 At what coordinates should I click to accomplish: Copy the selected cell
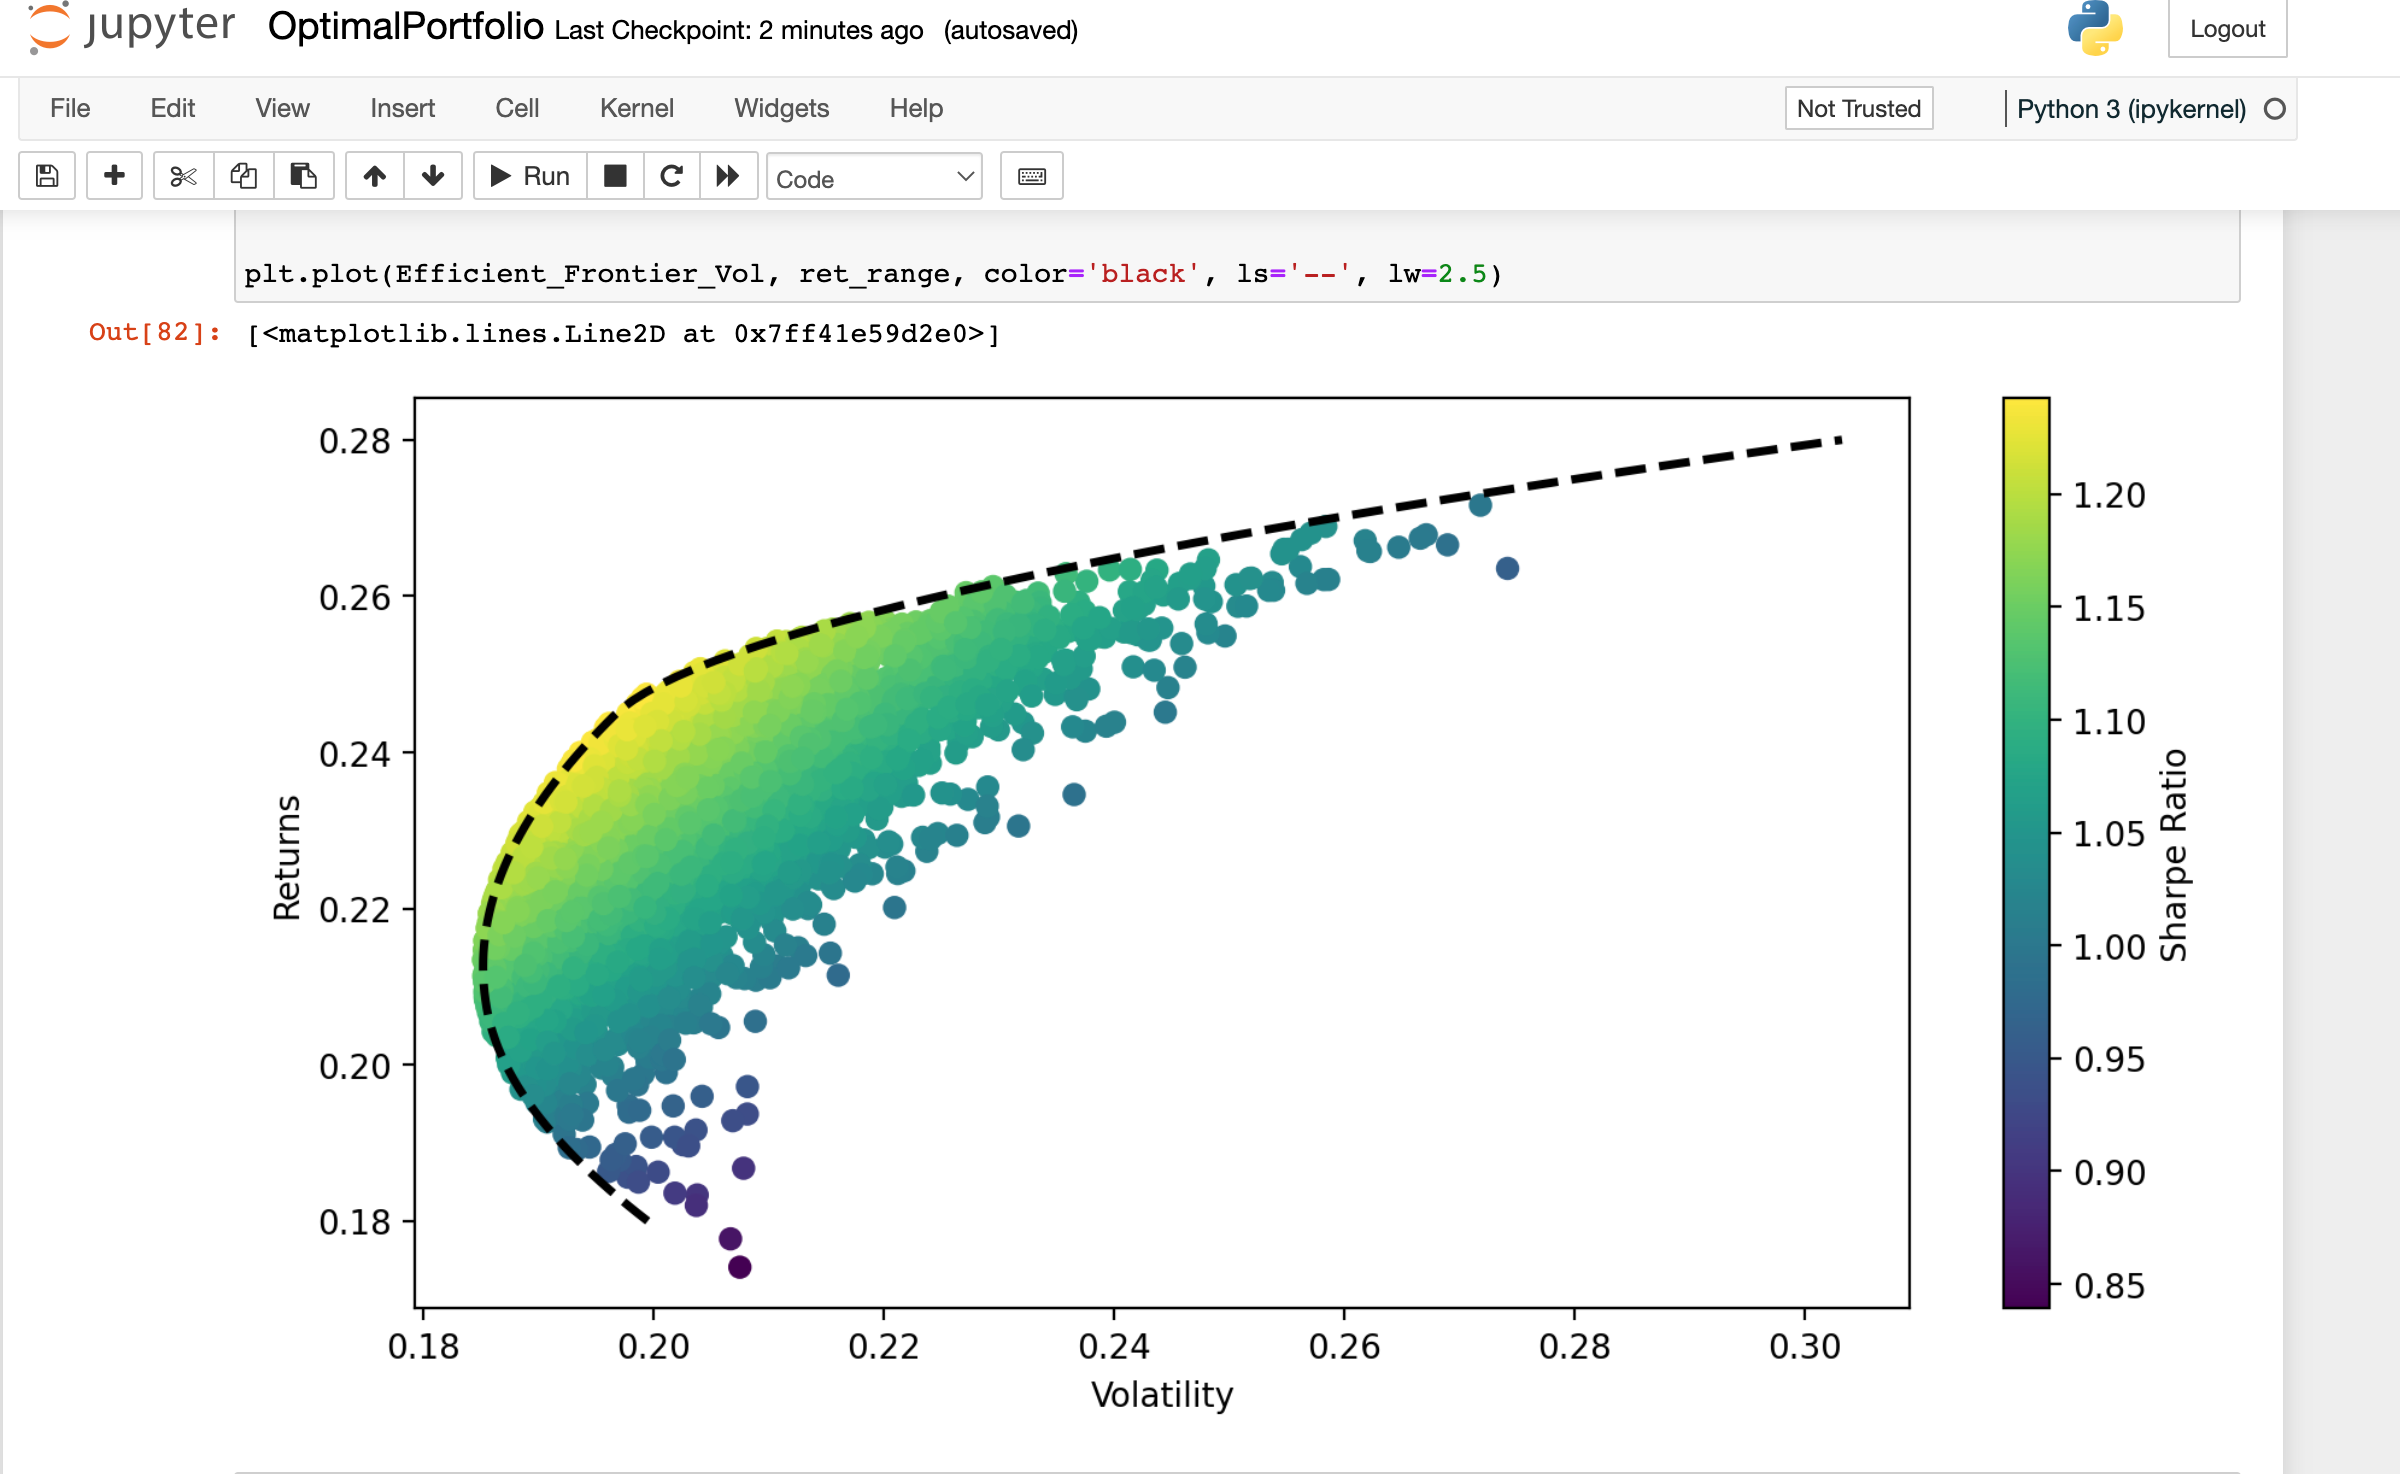243,176
